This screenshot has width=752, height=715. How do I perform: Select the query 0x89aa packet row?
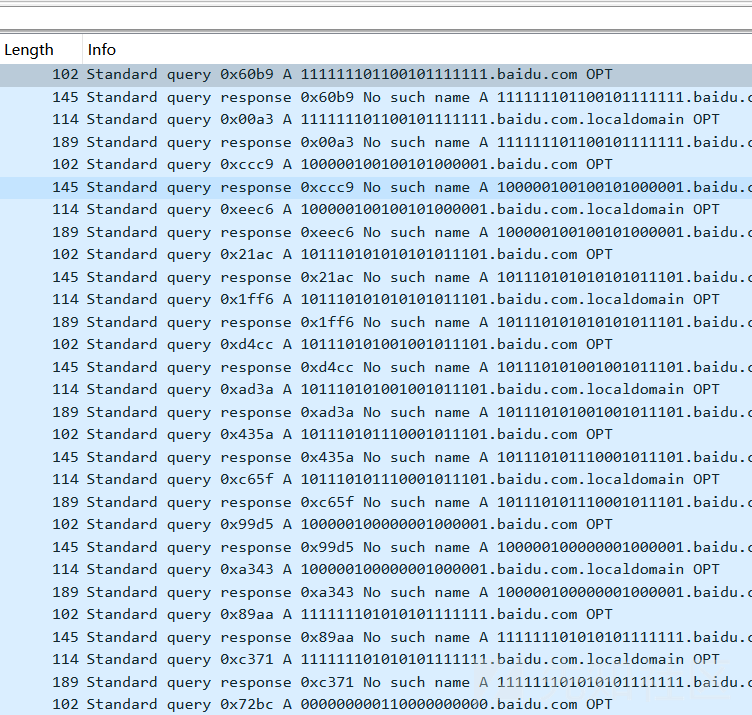[376, 615]
